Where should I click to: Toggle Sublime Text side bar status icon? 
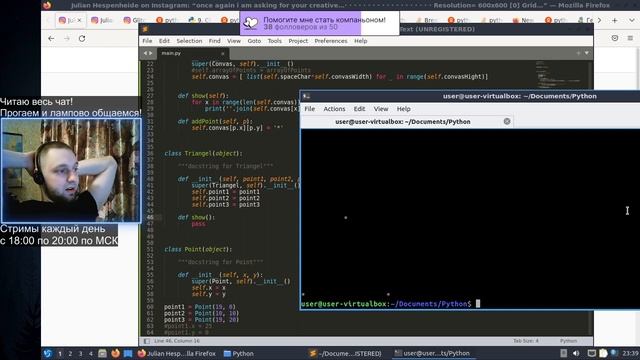(147, 341)
